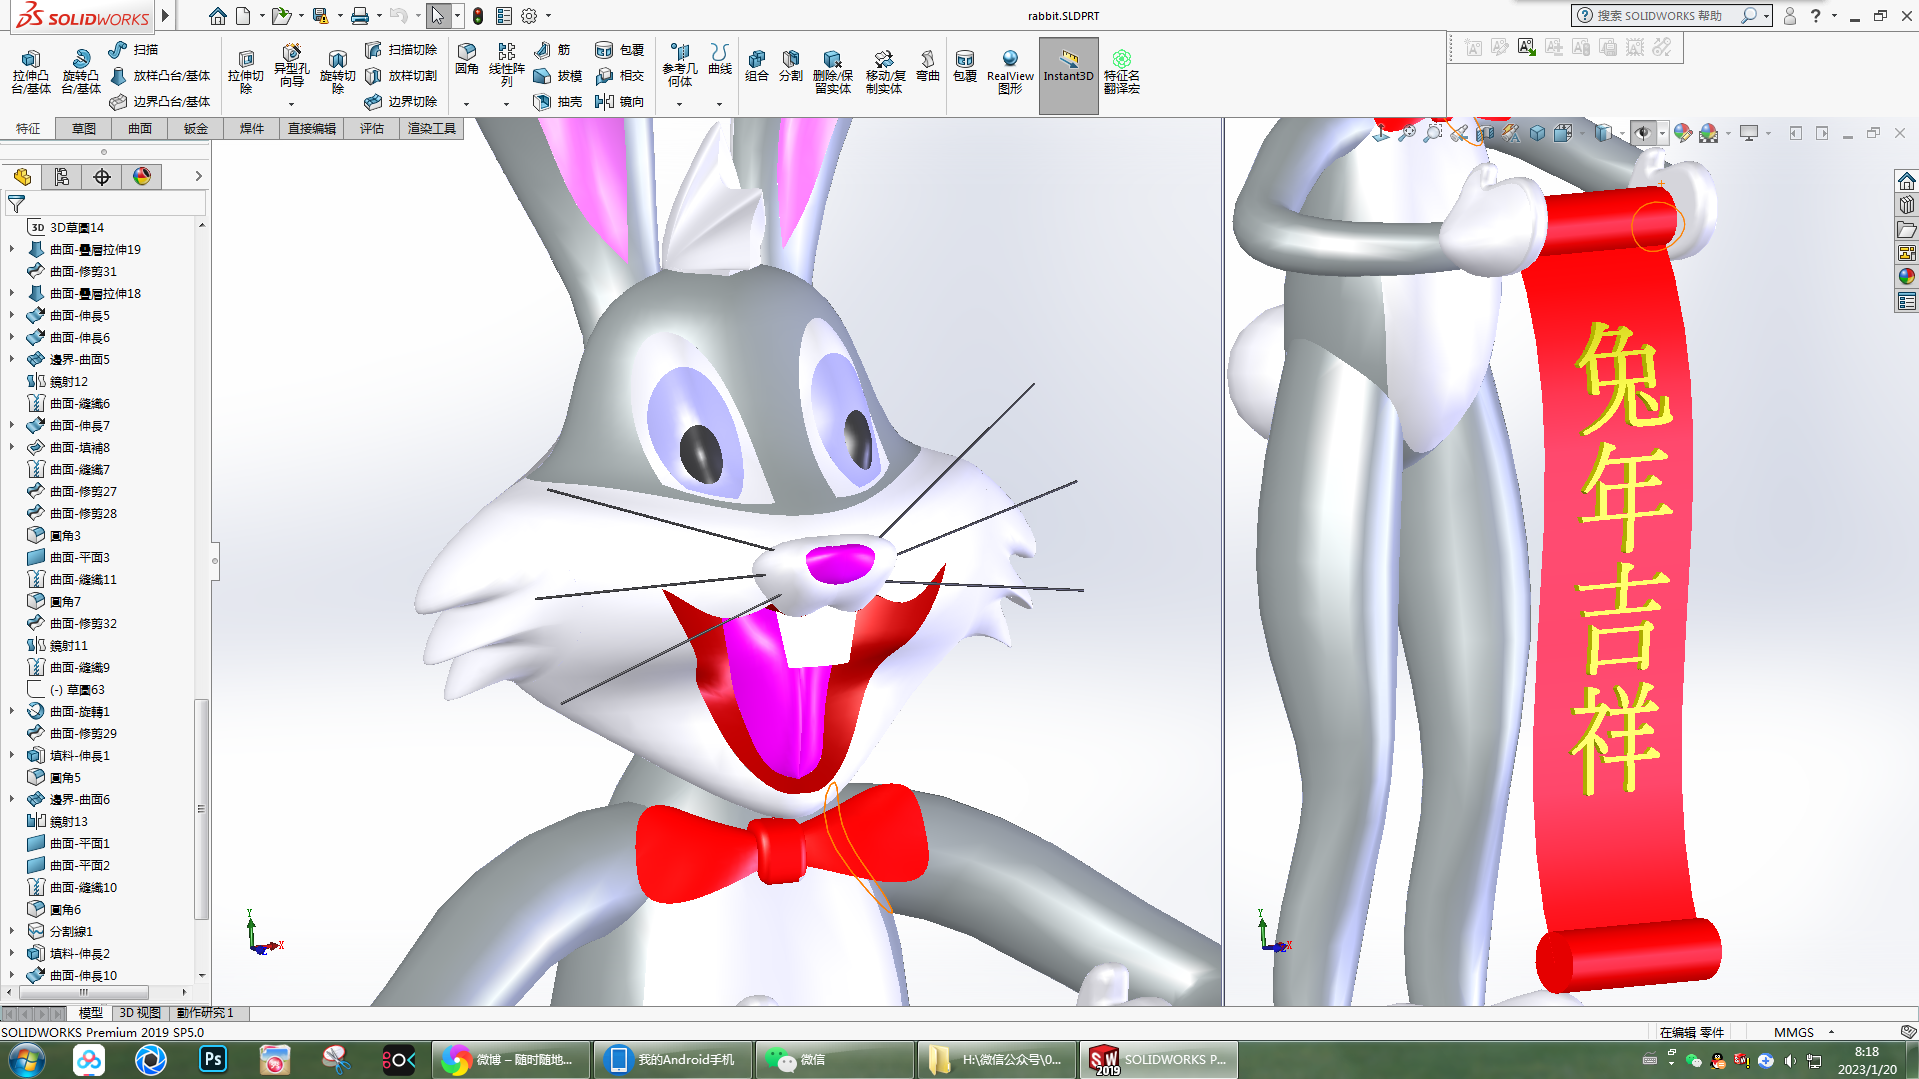
Task: Click the display style cube icon
Action: click(1603, 133)
